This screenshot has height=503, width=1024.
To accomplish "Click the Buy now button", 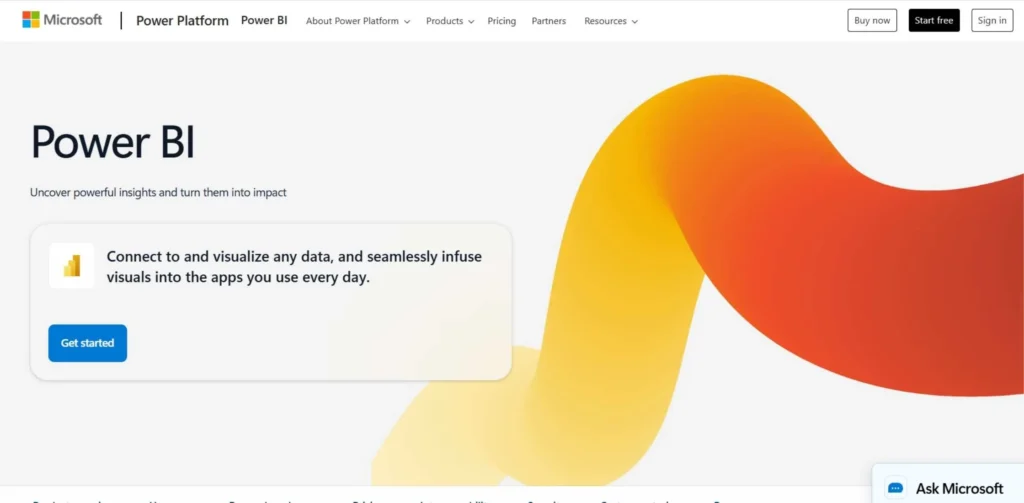I will click(872, 21).
